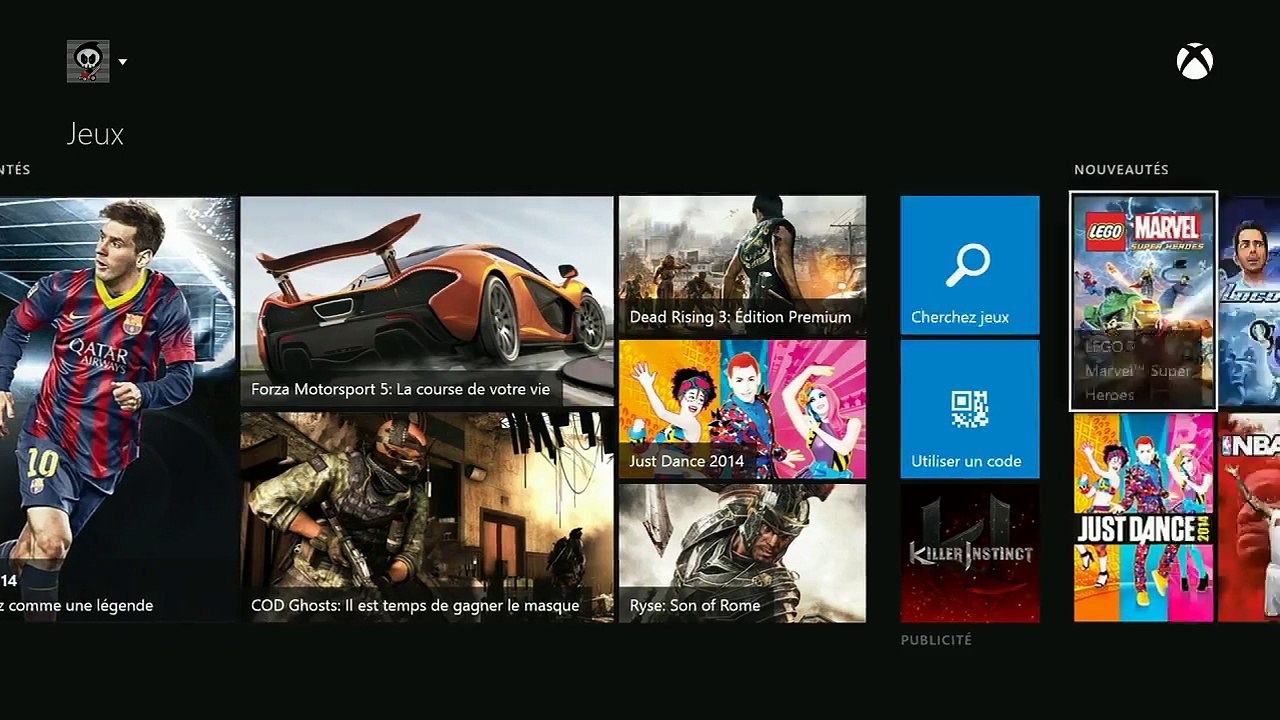The image size is (1280, 720).
Task: Open the featured Just Dance 2014 tile with caption
Action: click(742, 409)
